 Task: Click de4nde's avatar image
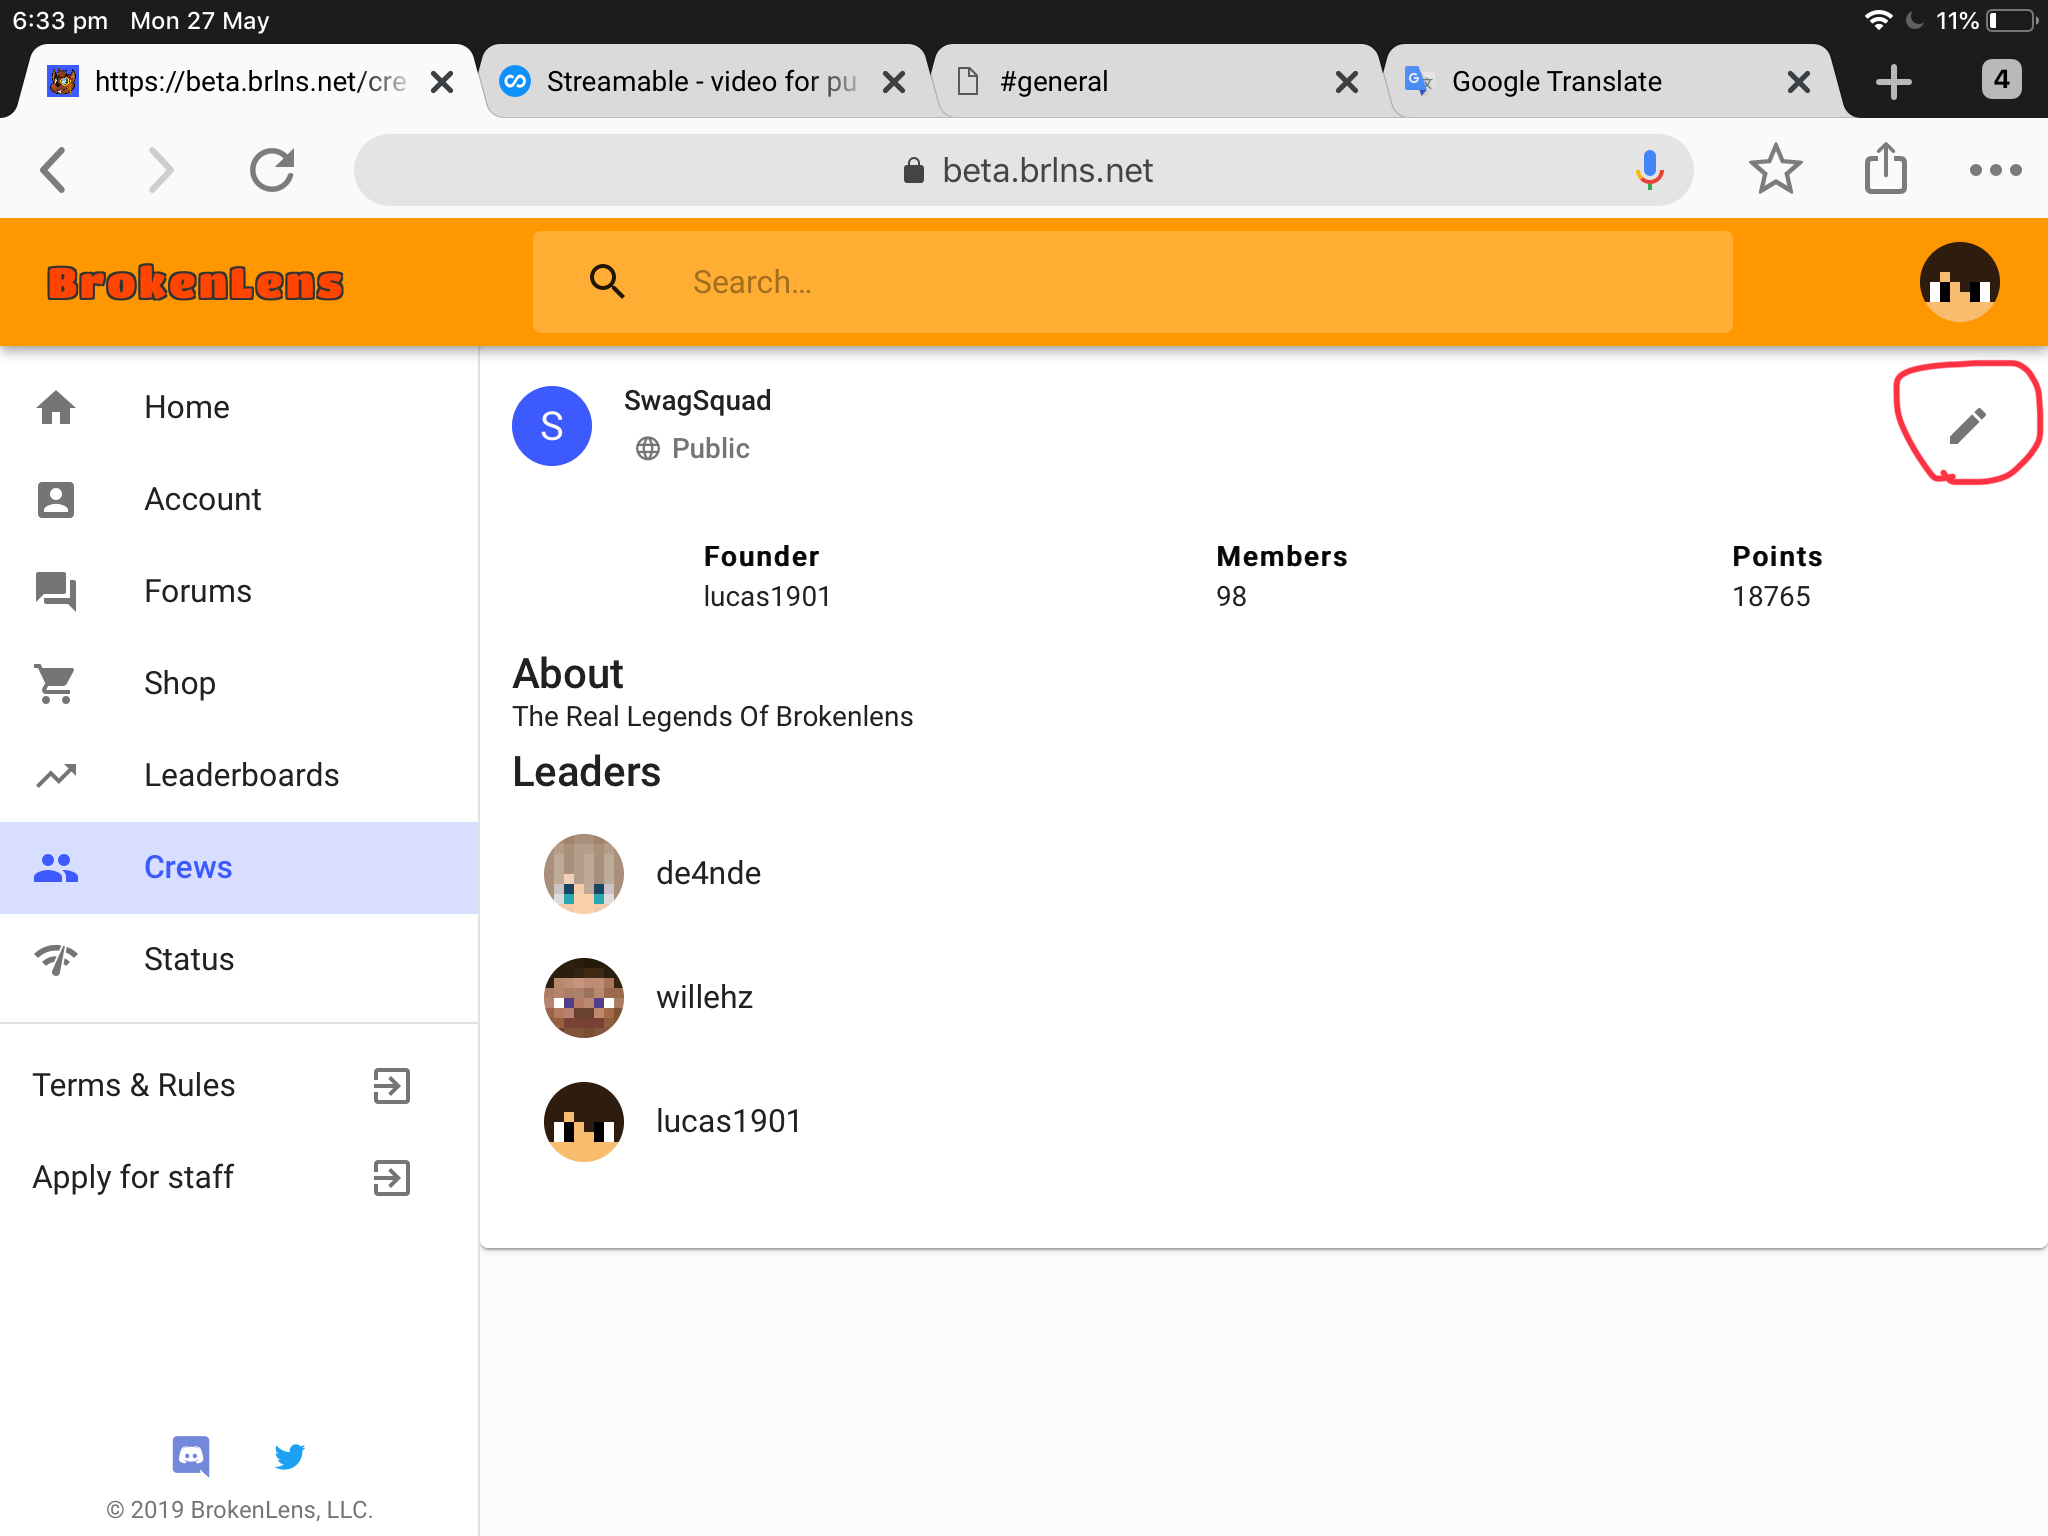click(584, 873)
